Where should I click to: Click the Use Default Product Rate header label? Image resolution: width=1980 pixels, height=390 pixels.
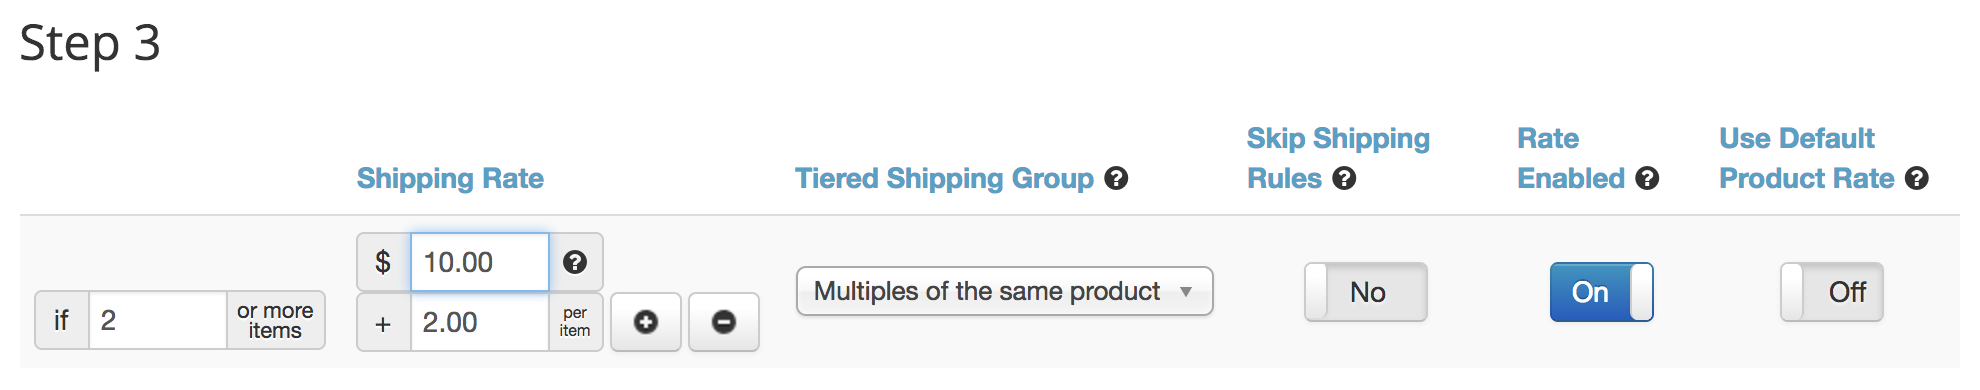tap(1807, 158)
